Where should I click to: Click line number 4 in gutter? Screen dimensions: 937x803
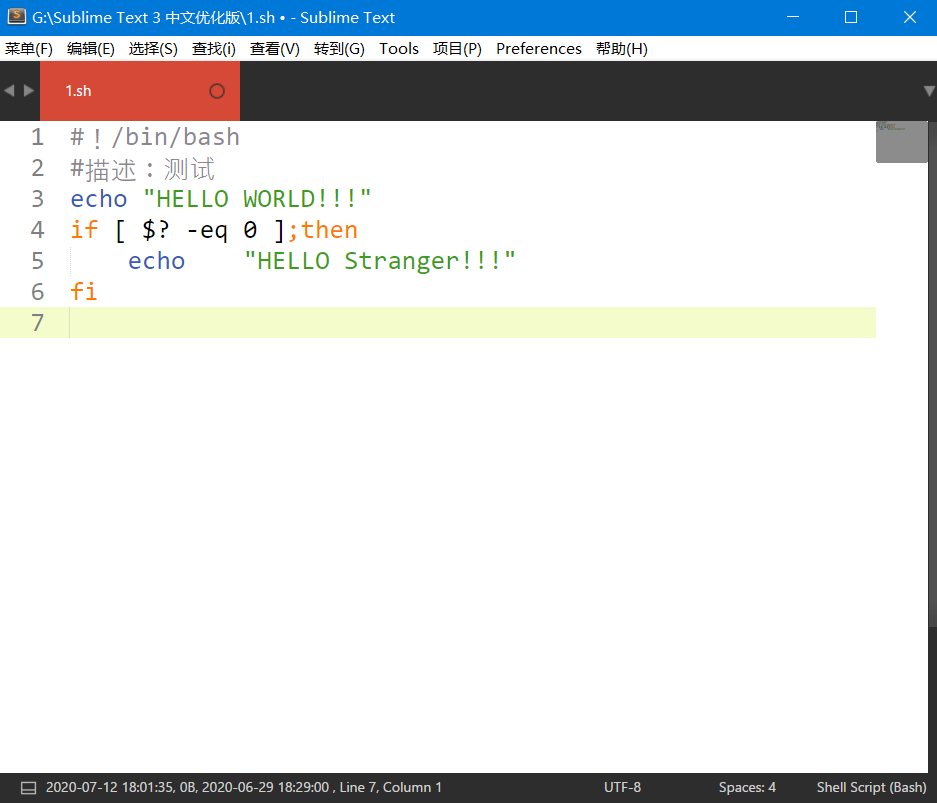coord(38,229)
